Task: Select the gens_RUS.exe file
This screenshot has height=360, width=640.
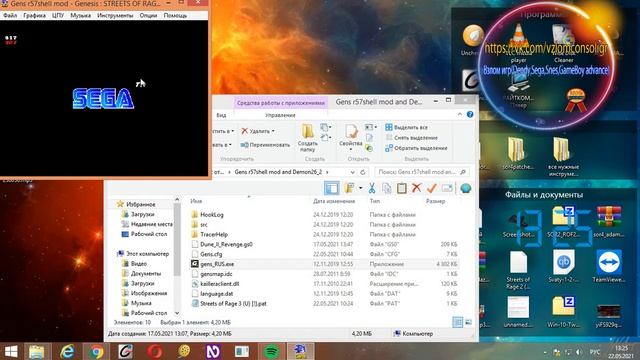Action: pos(217,264)
